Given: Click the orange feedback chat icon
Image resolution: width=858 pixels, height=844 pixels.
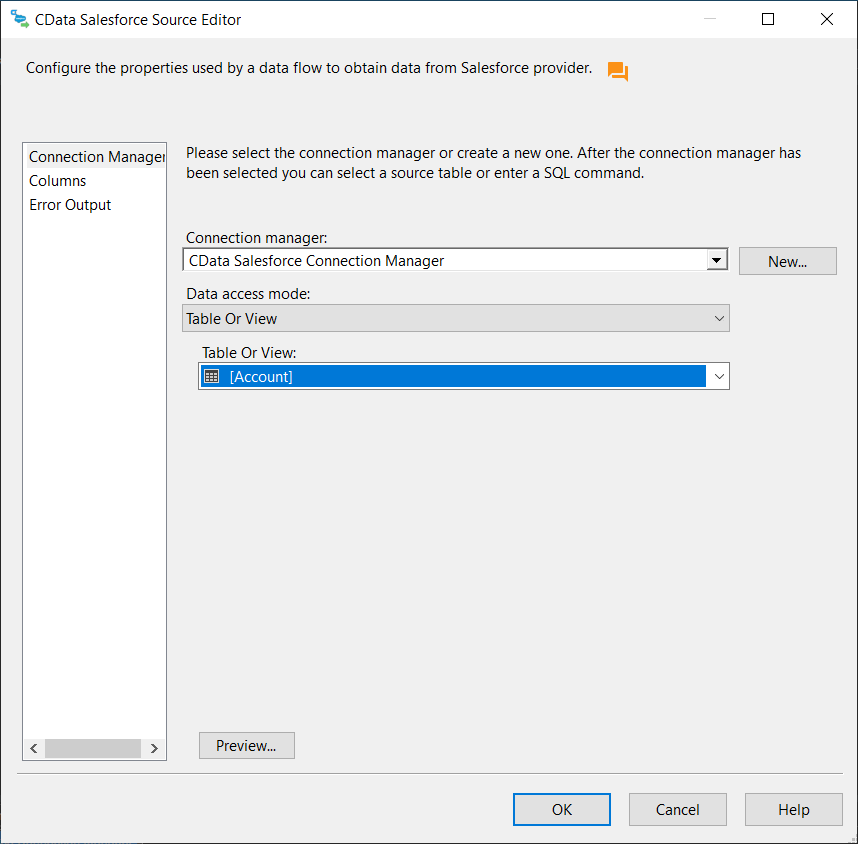Looking at the screenshot, I should 617,71.
